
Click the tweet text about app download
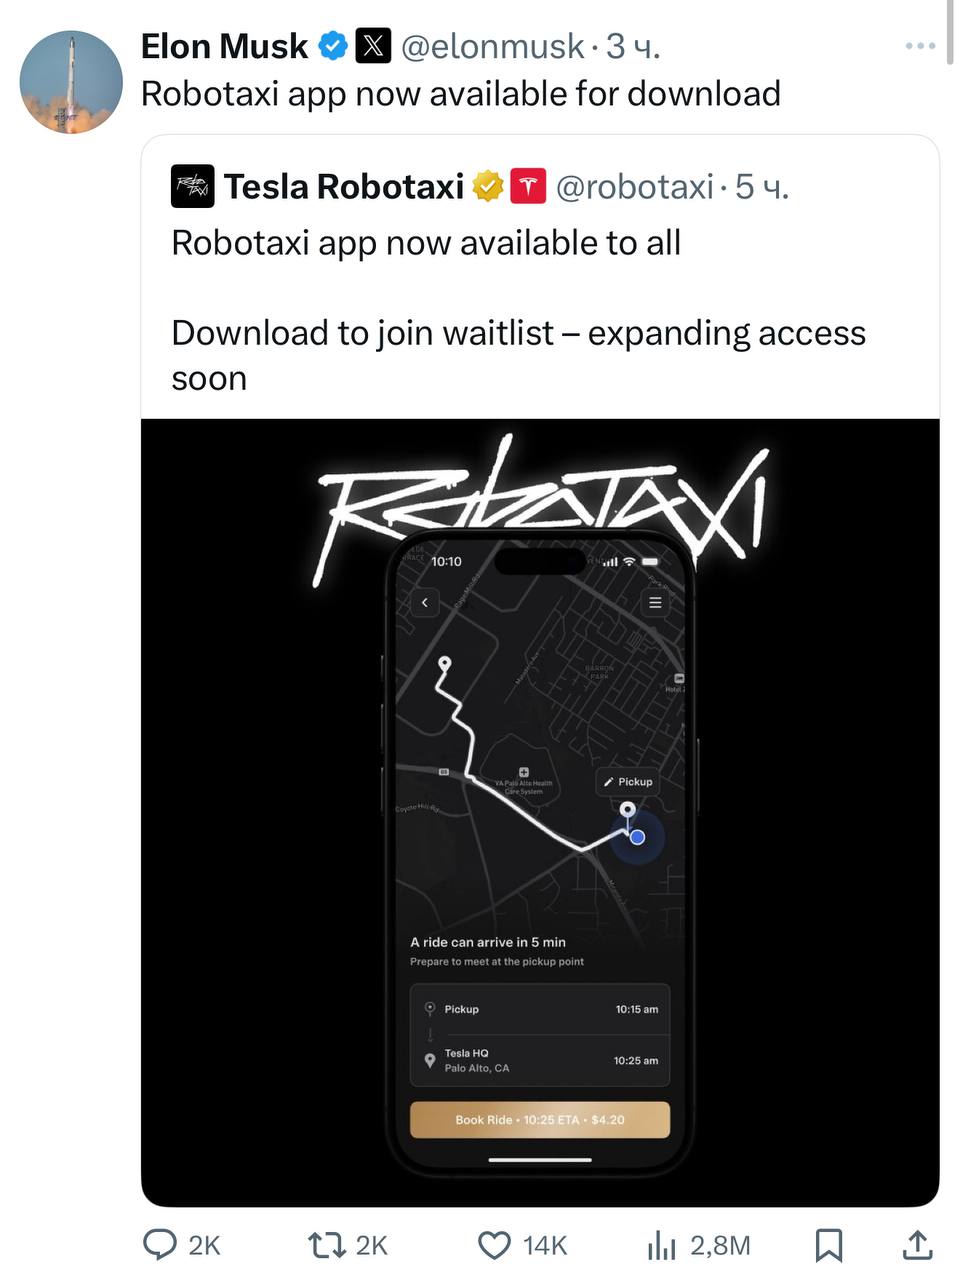point(461,94)
